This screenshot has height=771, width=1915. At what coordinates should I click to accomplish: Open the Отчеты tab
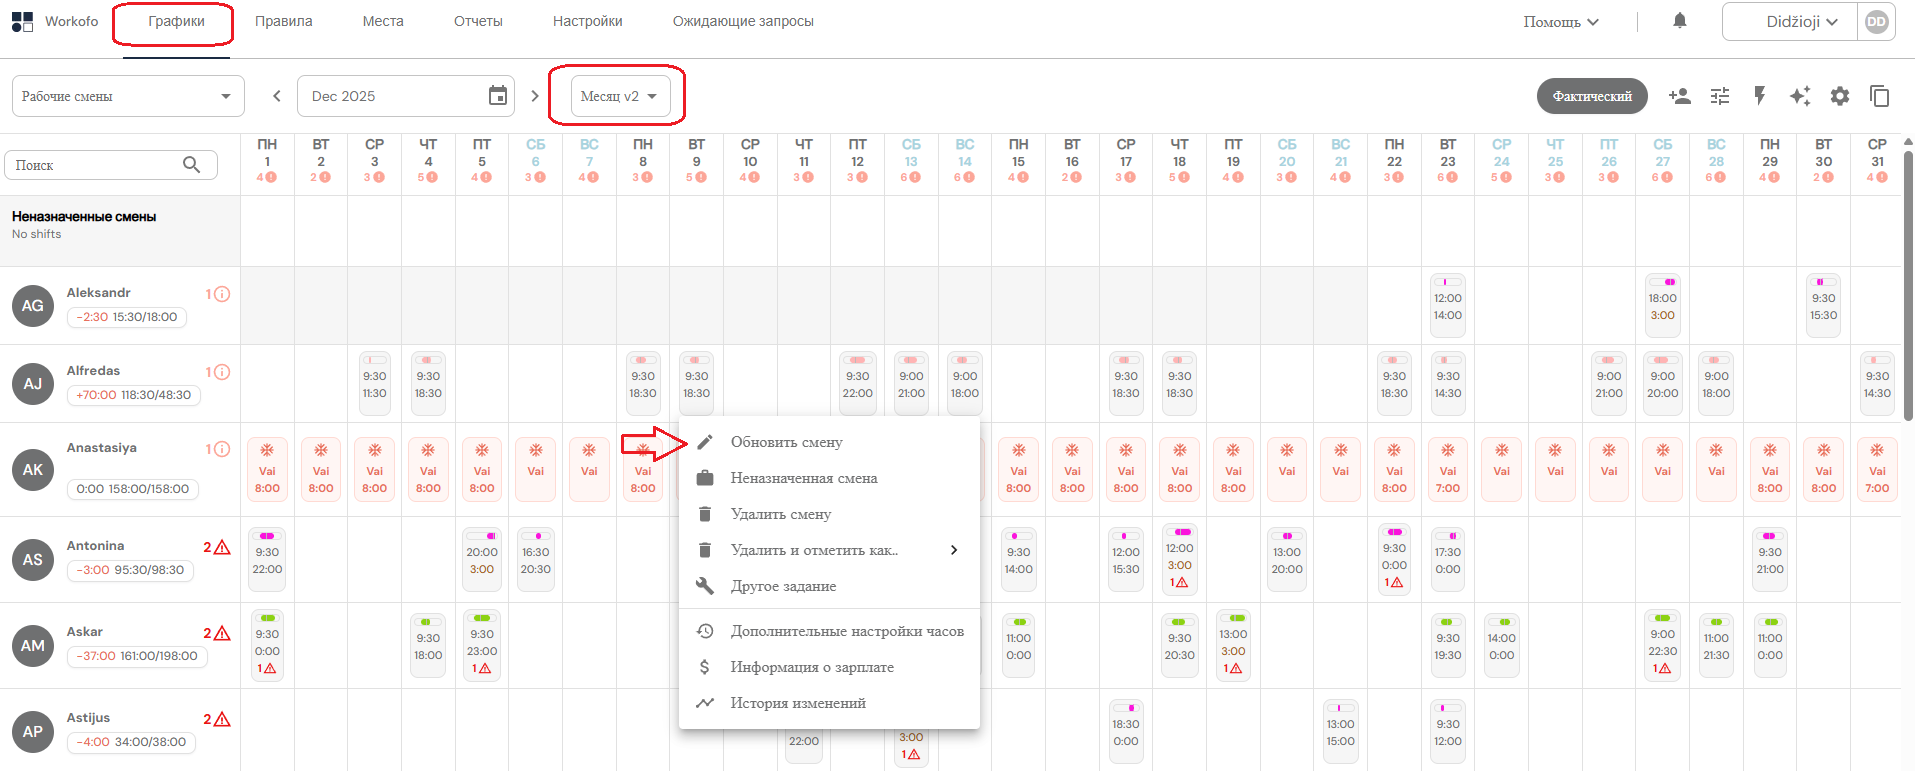478,21
